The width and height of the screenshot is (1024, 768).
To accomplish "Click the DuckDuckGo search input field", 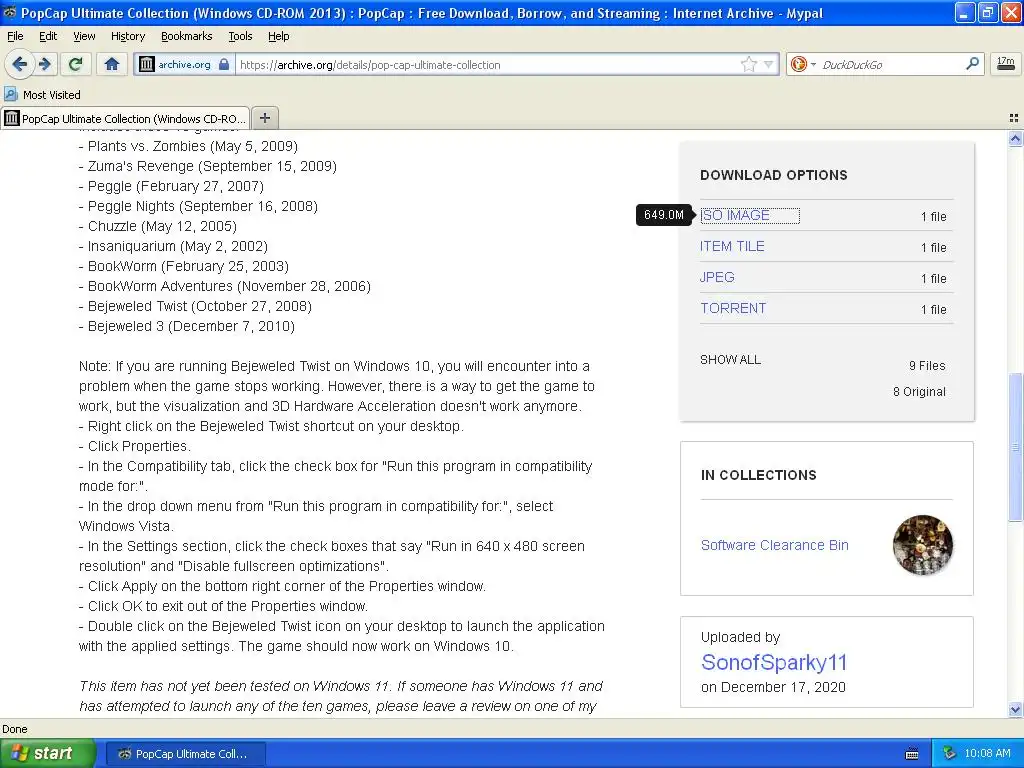I will [889, 65].
